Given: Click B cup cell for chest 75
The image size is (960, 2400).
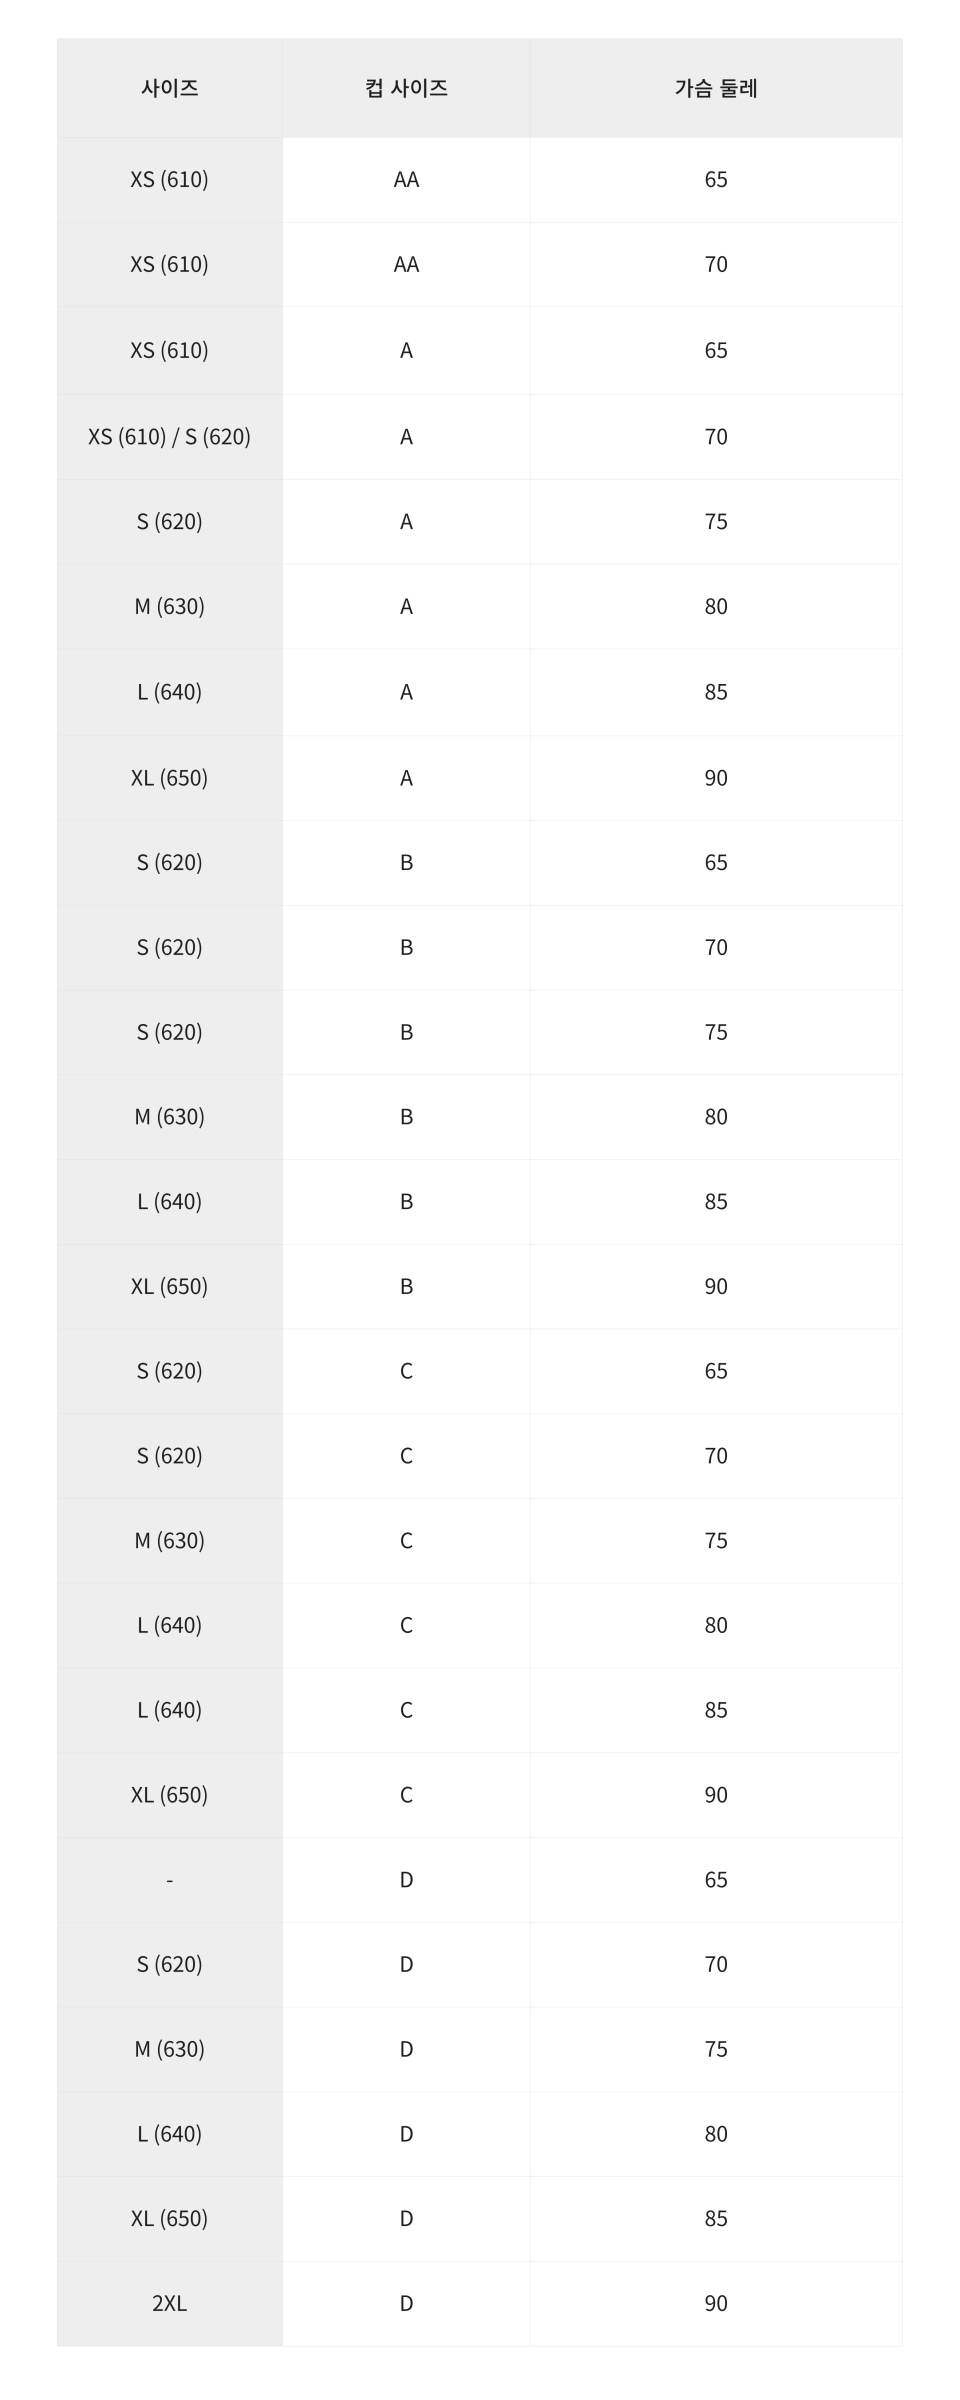Looking at the screenshot, I should click(406, 1032).
